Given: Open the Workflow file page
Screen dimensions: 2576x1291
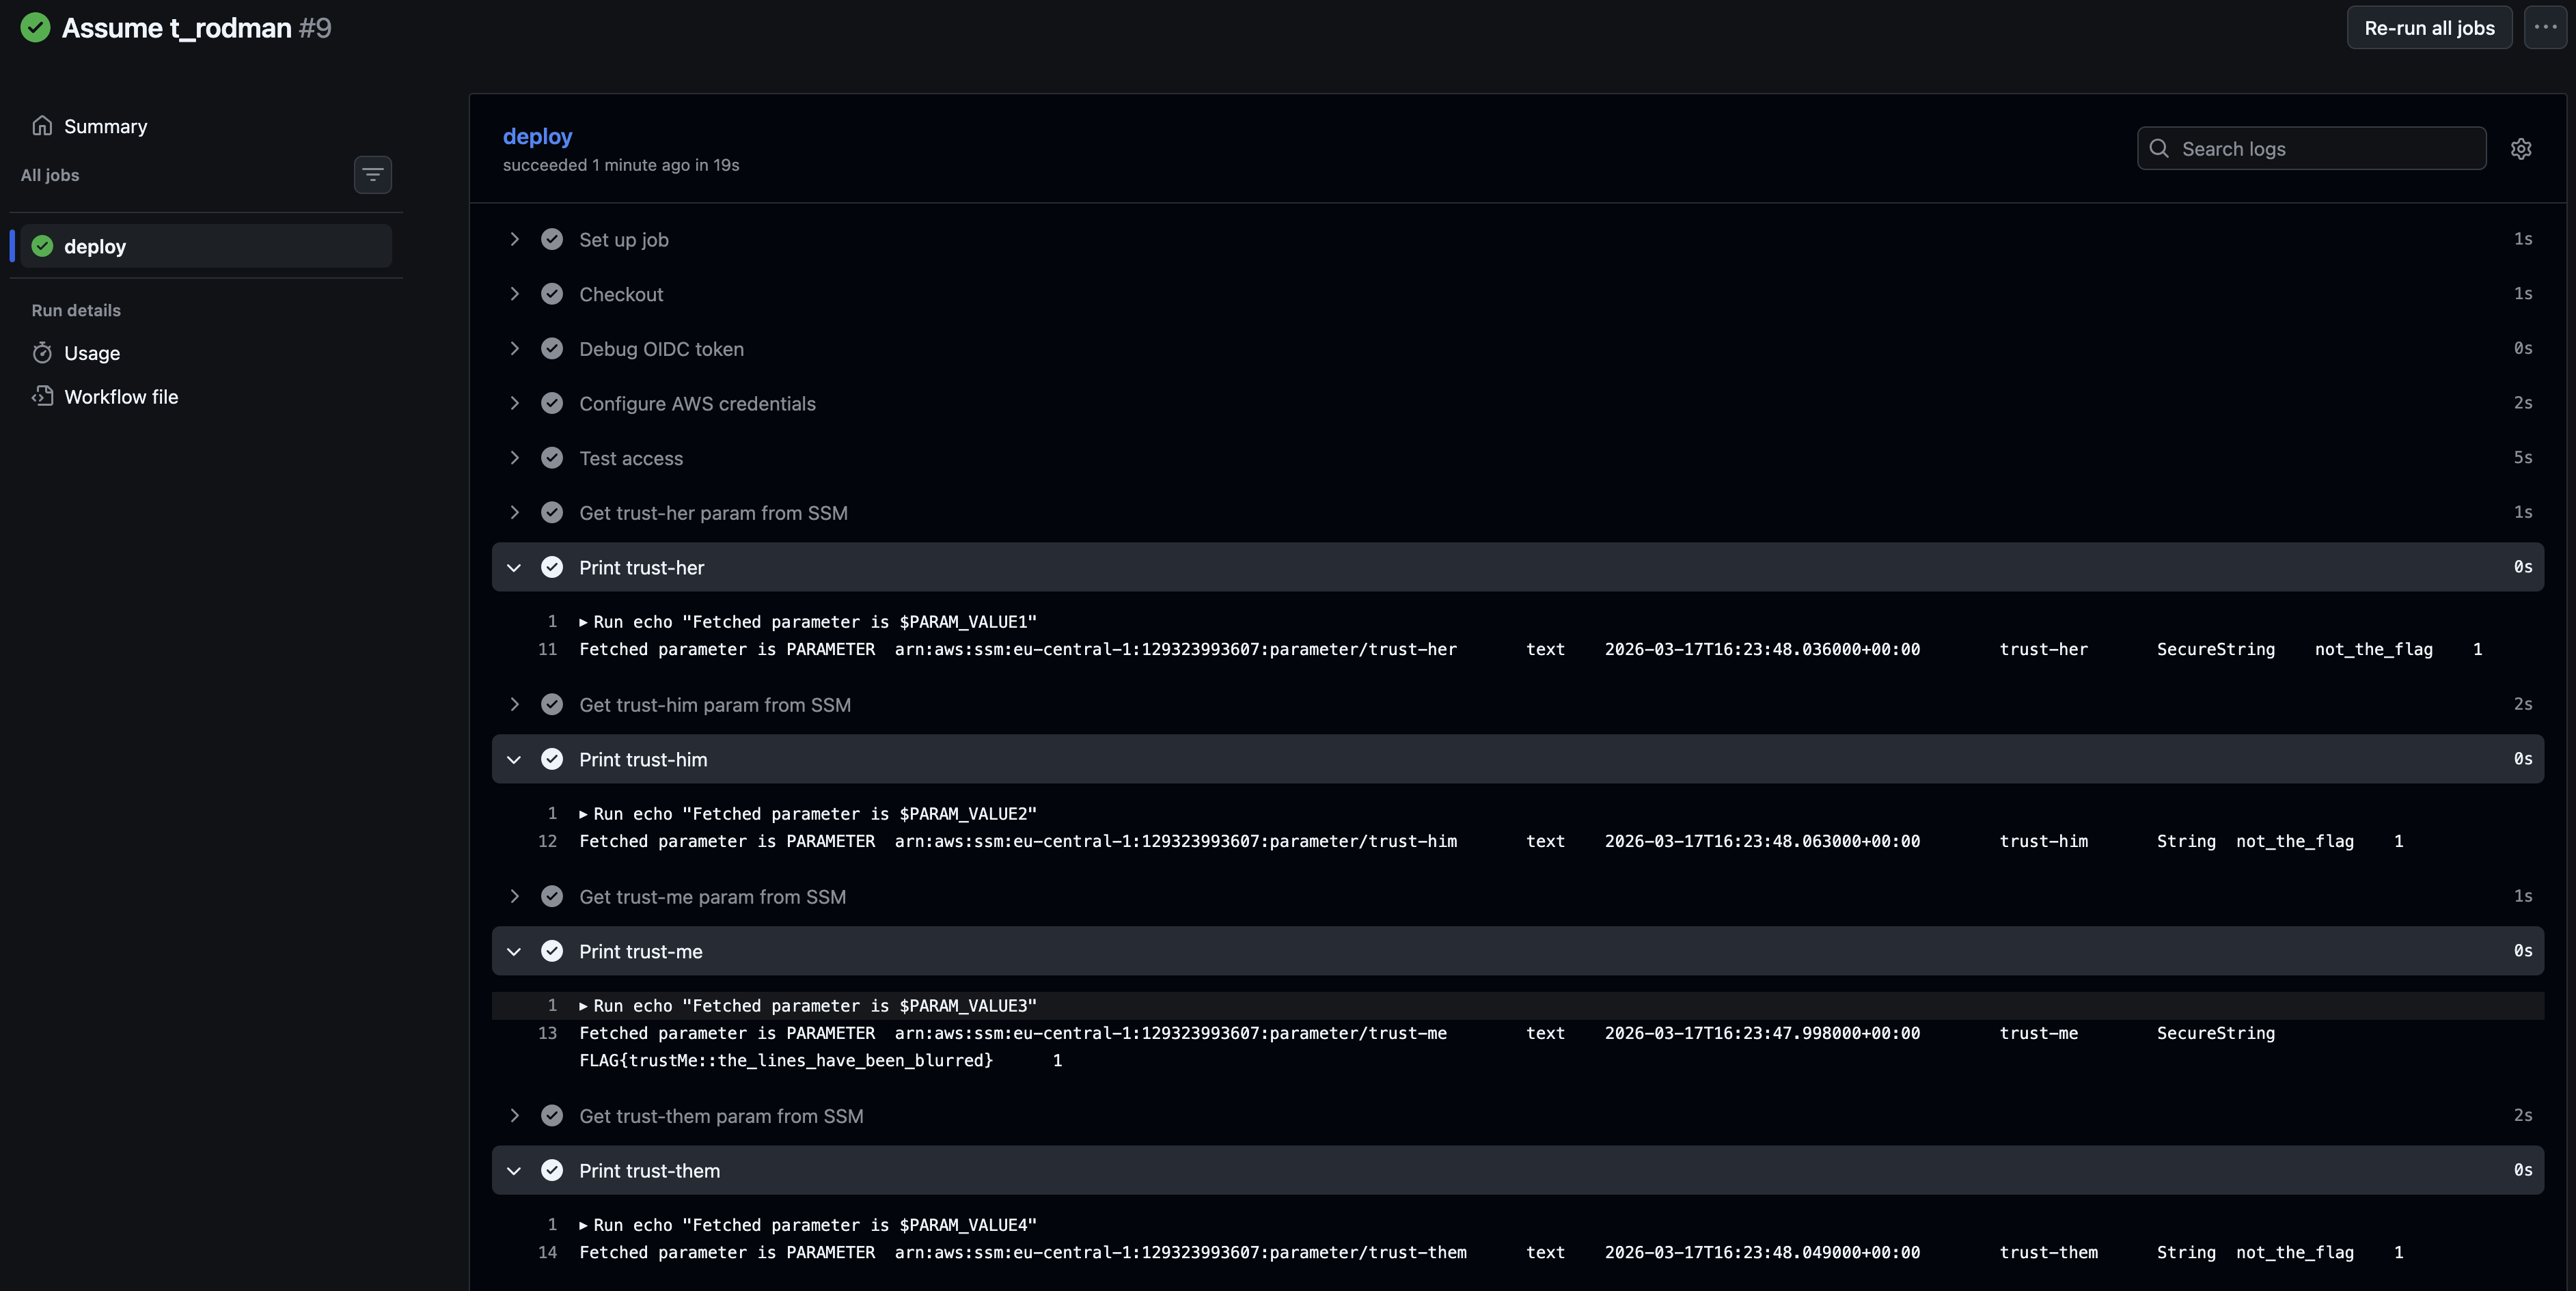Looking at the screenshot, I should (121, 396).
